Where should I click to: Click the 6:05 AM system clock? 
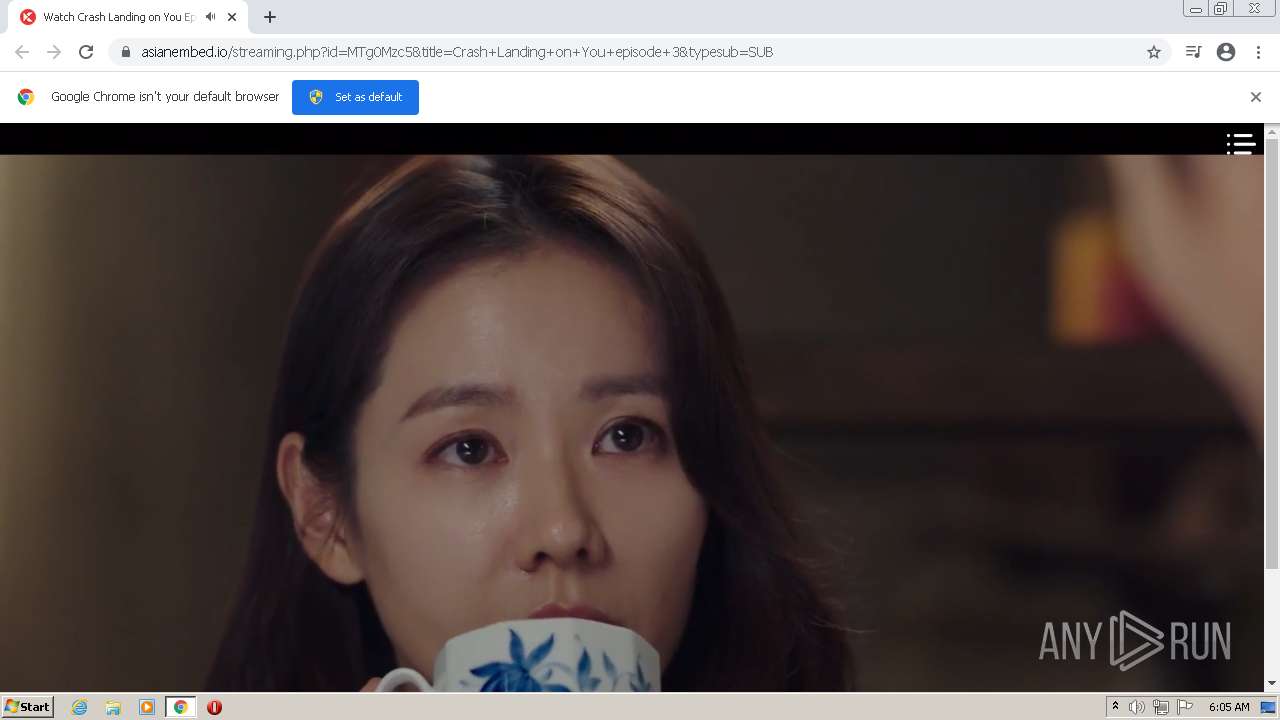pyautogui.click(x=1229, y=707)
